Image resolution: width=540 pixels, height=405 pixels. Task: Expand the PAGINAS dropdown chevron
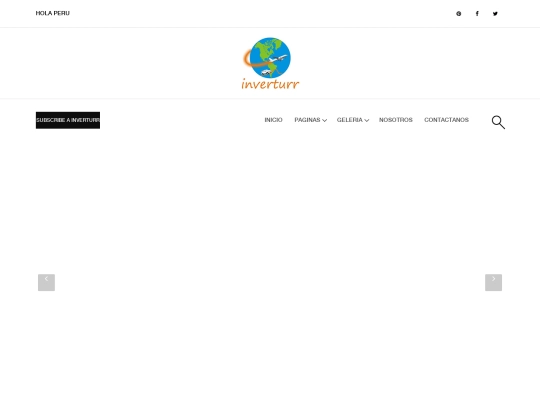324,120
